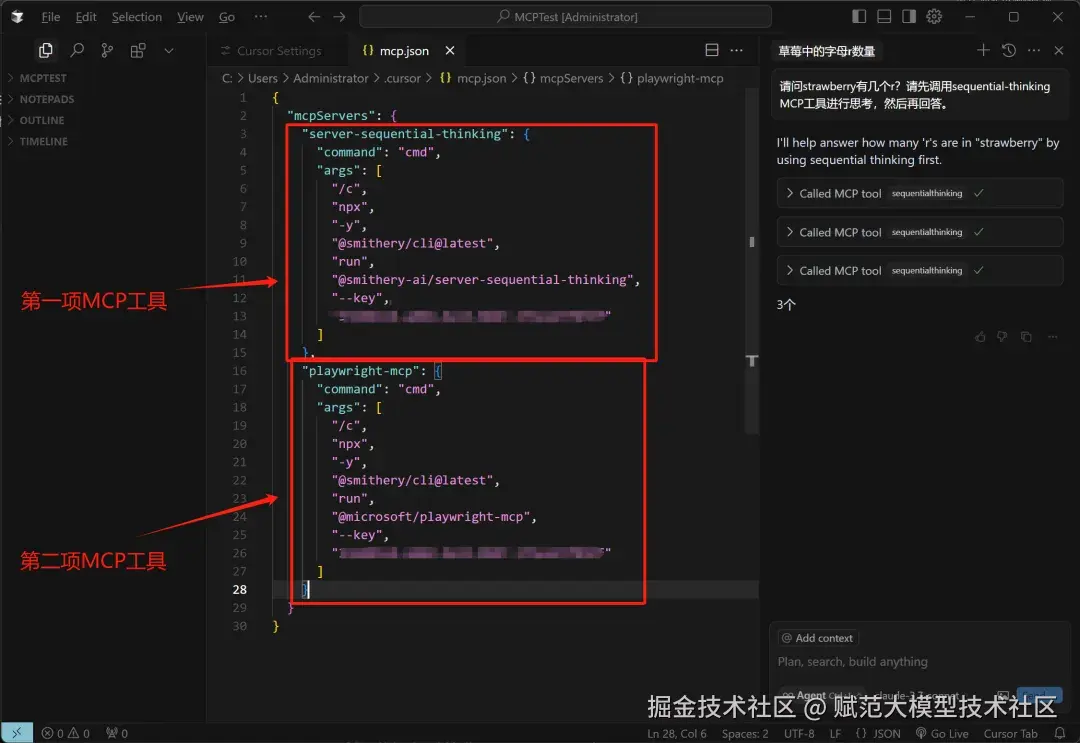Open the View menu
Screen dimensions: 1080x743
[190, 17]
